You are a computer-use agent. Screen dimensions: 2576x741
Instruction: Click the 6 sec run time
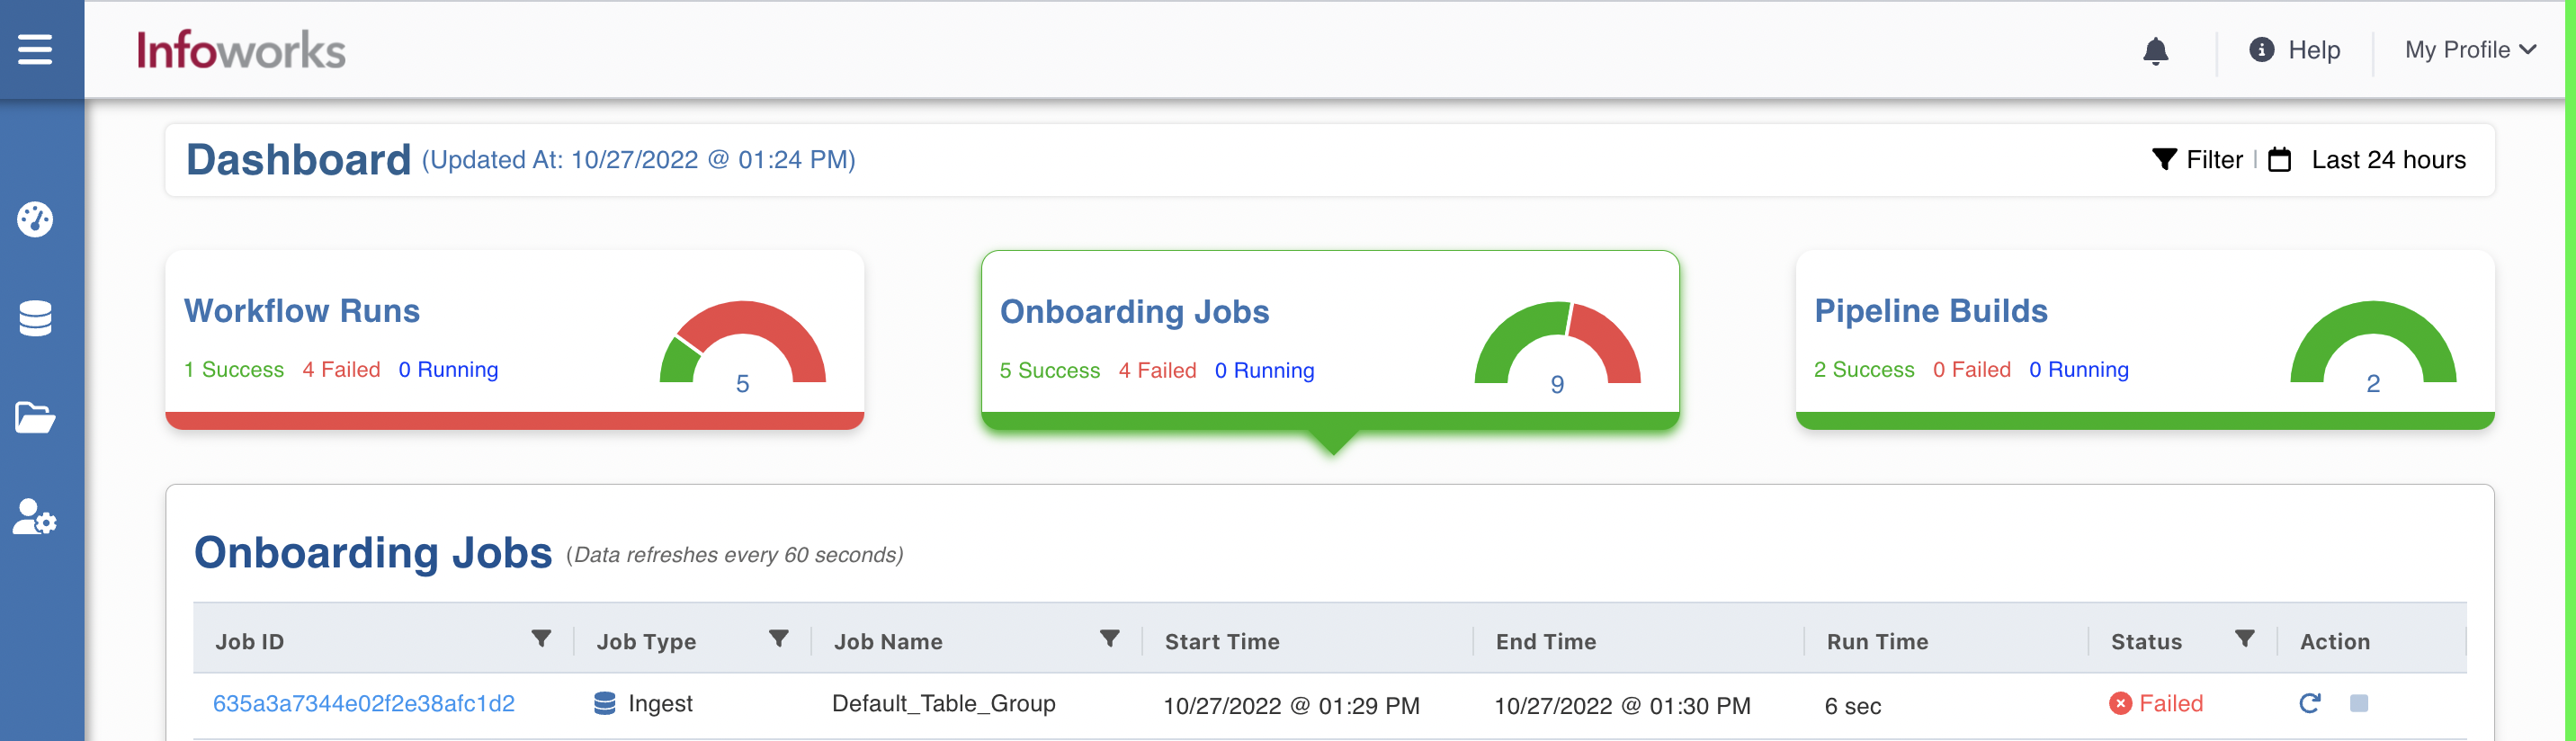coord(1852,706)
